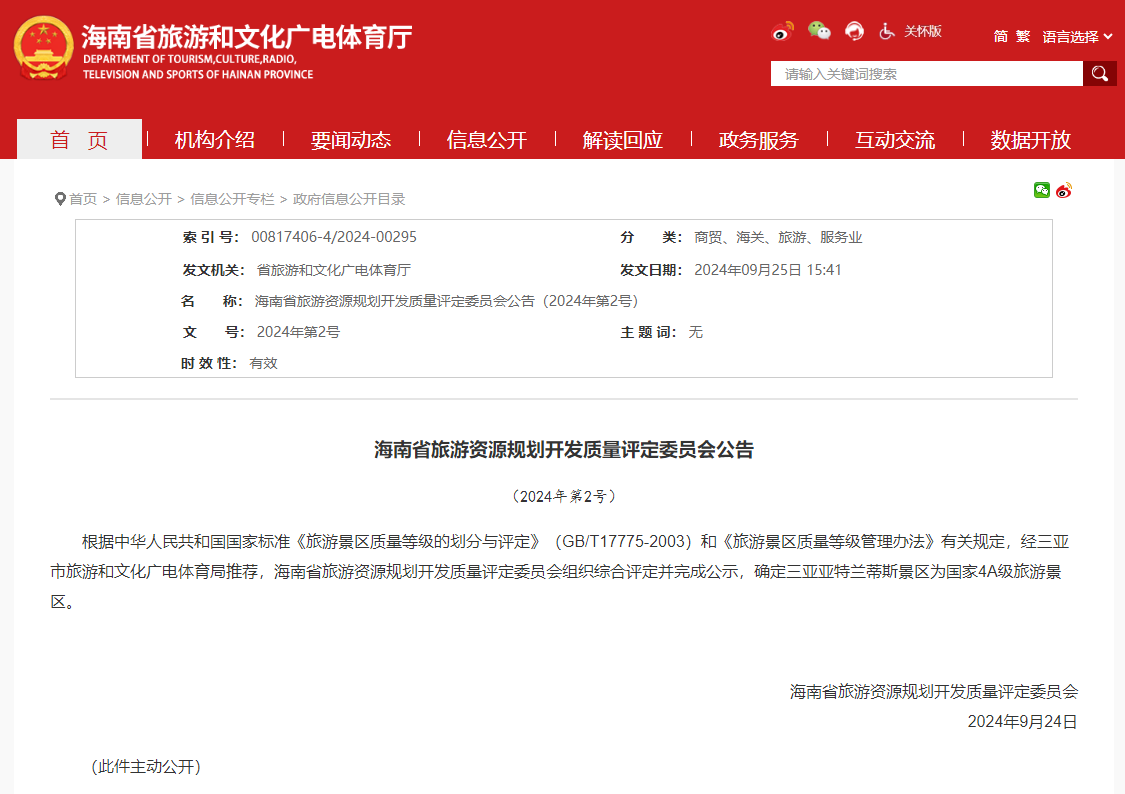Open the 互动交流 menu
1125x794 pixels.
pos(893,140)
